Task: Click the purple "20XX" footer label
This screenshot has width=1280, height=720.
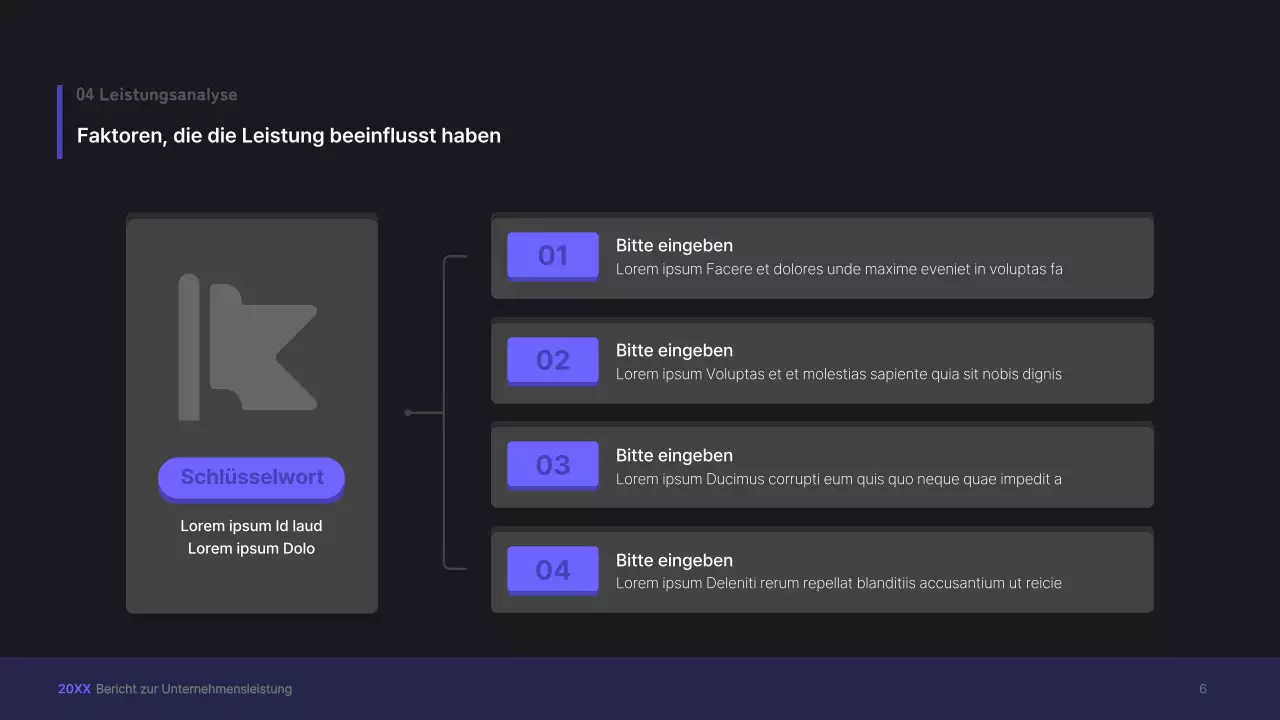Action: [74, 689]
